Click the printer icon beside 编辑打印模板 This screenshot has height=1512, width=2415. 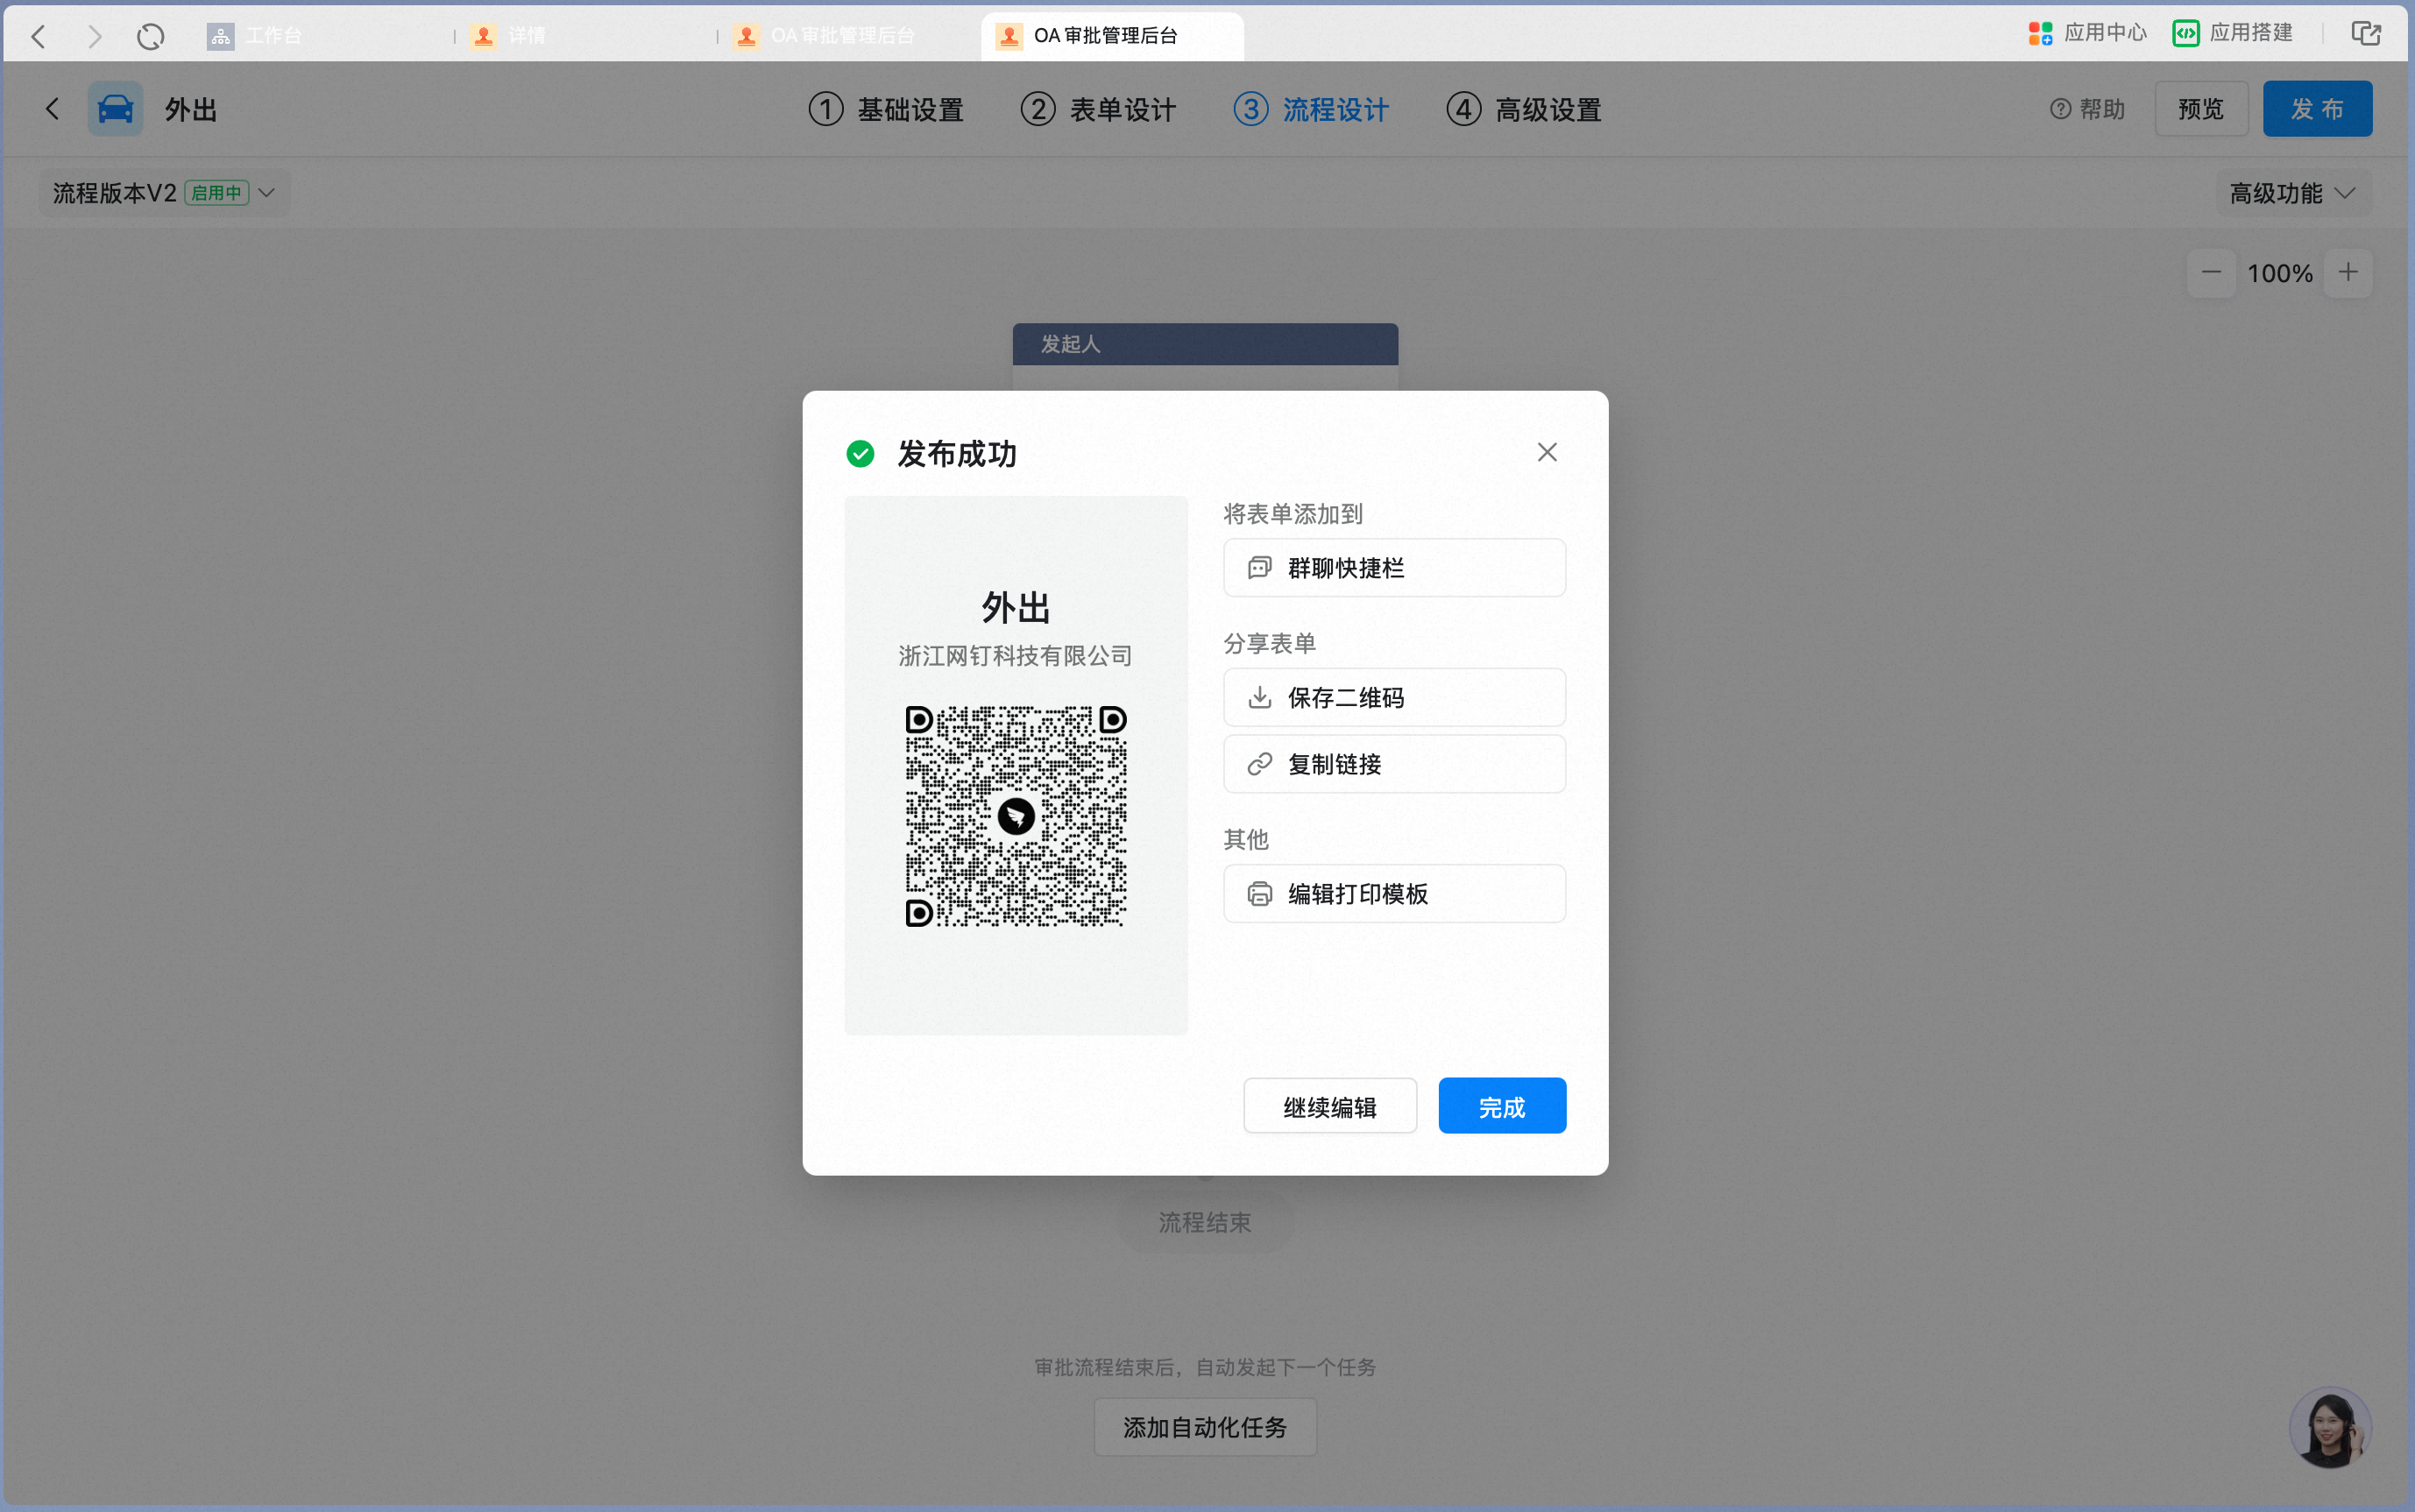click(1260, 893)
